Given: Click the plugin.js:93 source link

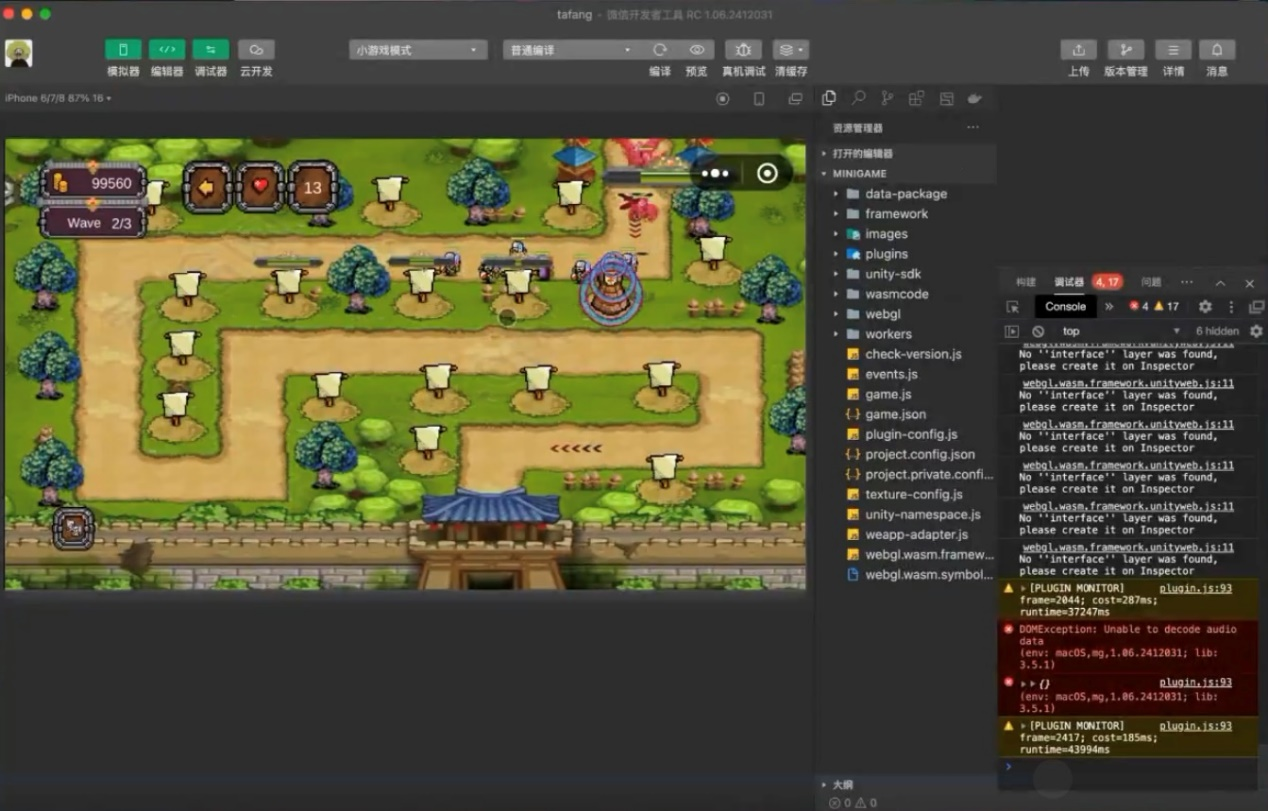Looking at the screenshot, I should coord(1195,588).
